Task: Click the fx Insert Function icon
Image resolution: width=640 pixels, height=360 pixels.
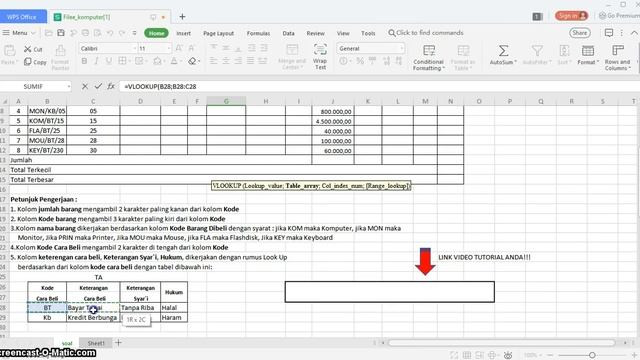Action: pos(111,87)
